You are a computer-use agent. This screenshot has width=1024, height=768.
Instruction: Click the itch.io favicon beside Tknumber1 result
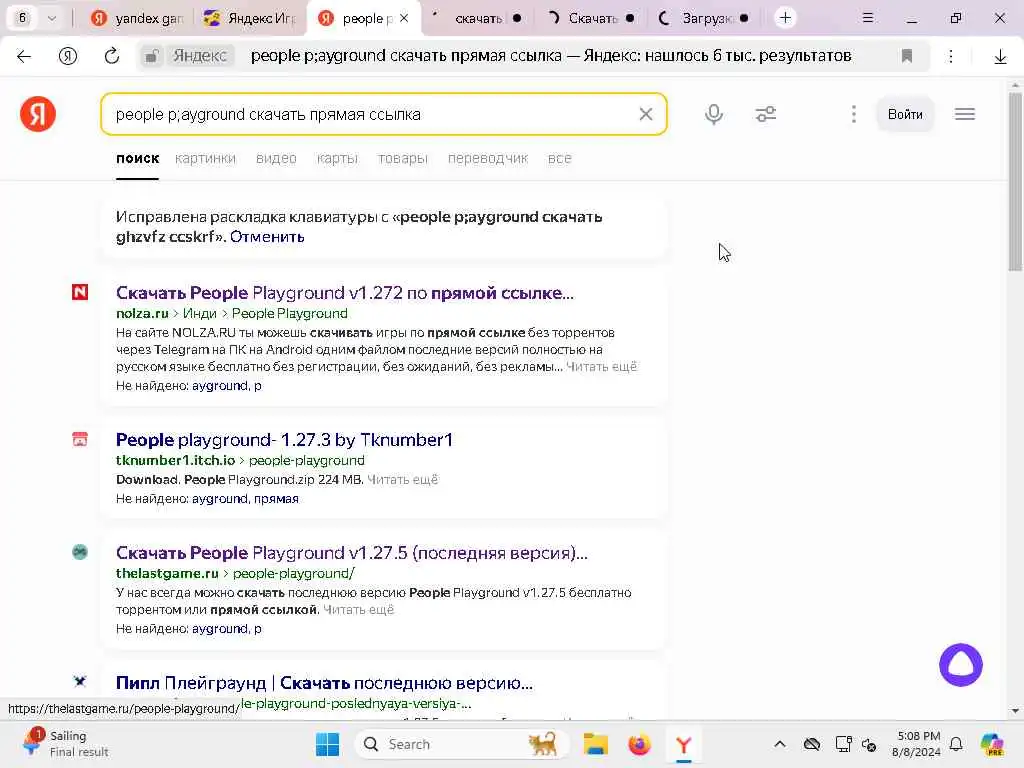pos(80,439)
